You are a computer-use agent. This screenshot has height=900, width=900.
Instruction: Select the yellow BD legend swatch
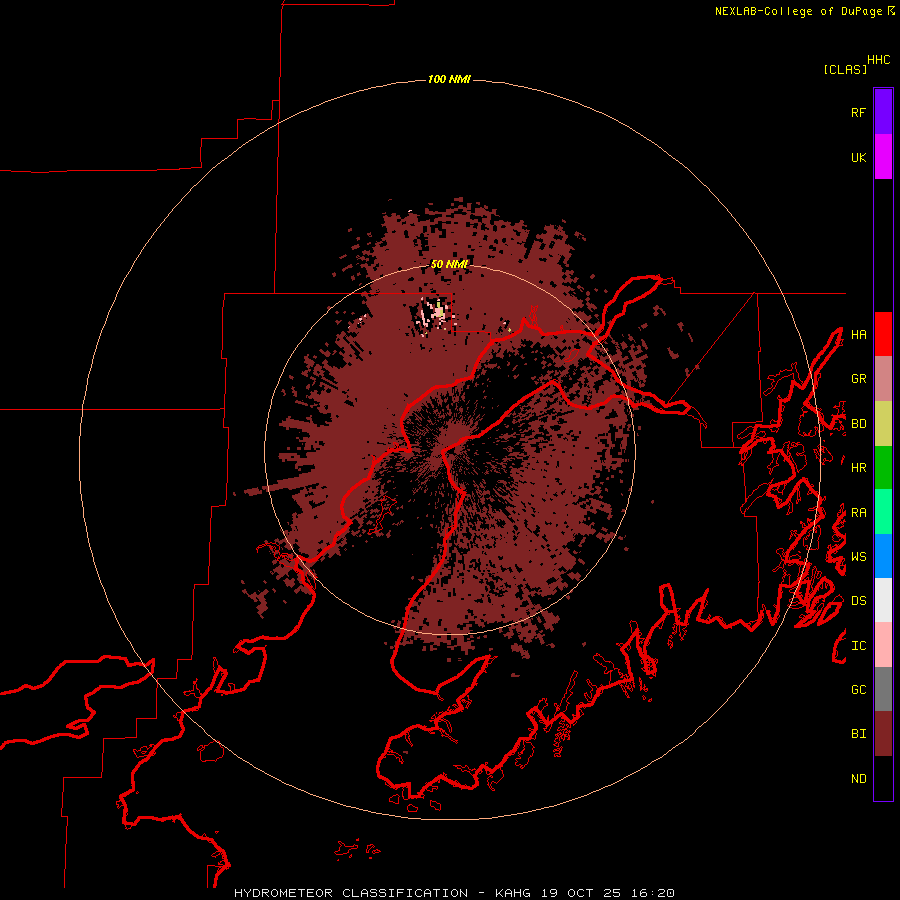point(883,424)
